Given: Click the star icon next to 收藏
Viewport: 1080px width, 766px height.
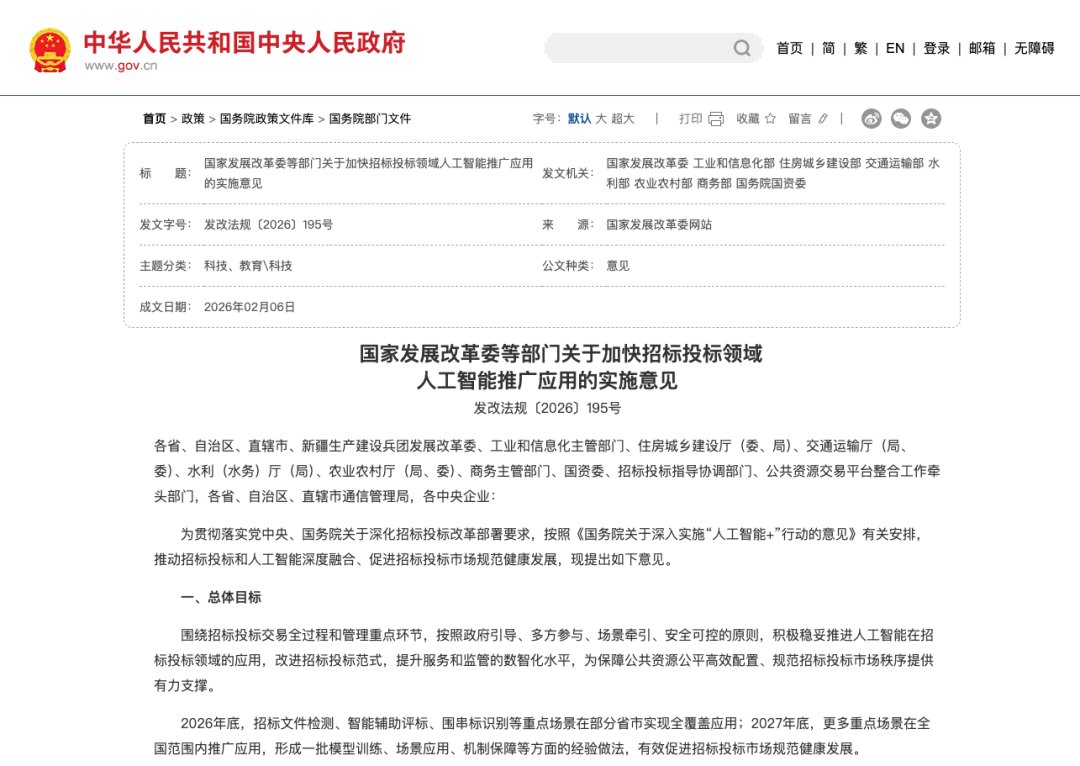Looking at the screenshot, I should [771, 118].
